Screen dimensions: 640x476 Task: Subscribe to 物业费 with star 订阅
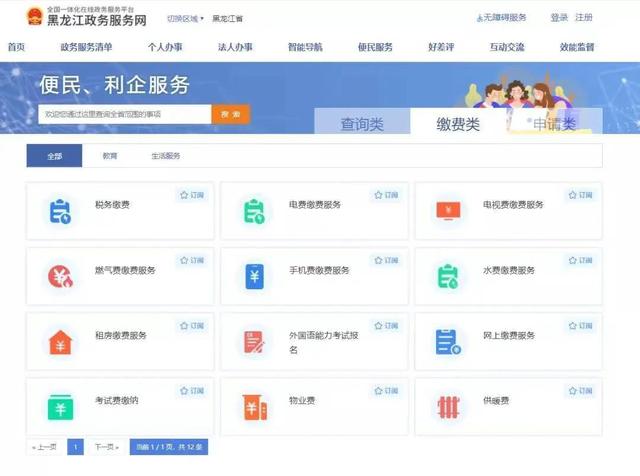[x=386, y=391]
